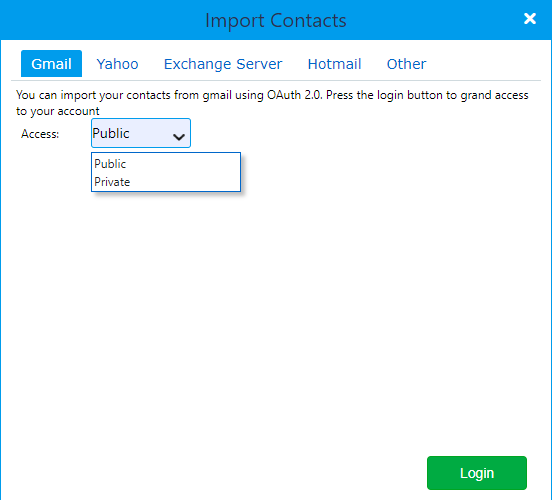552x500 pixels.
Task: Click the OAuth 2.0 instruction paragraph
Action: (x=272, y=103)
